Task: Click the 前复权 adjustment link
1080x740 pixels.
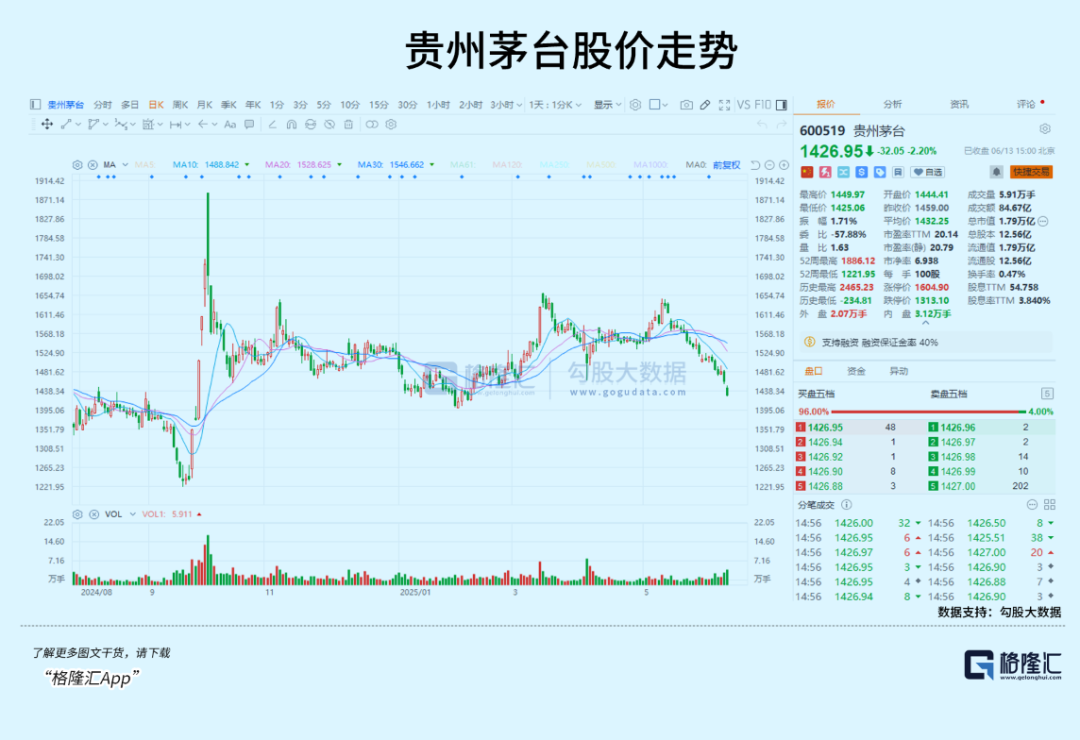Action: pyautogui.click(x=726, y=164)
